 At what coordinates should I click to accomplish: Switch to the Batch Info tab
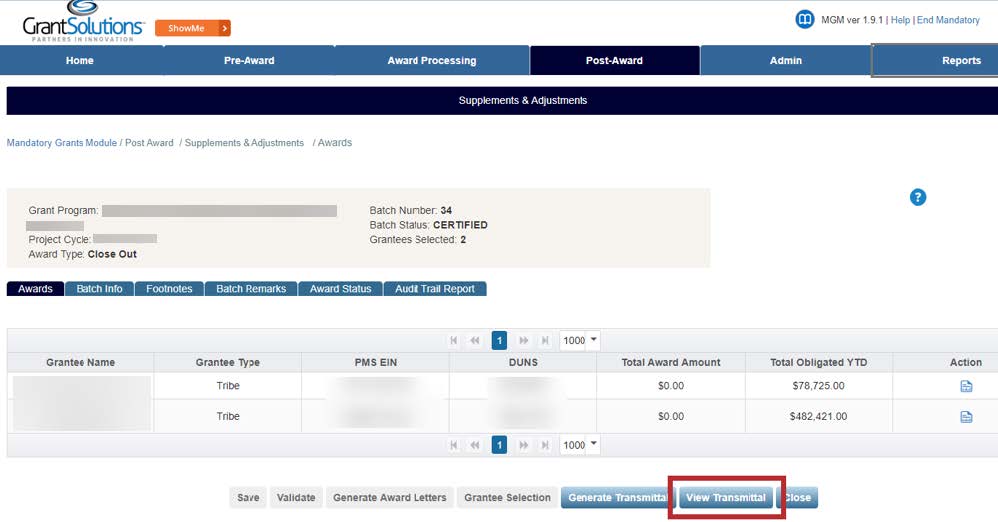99,289
